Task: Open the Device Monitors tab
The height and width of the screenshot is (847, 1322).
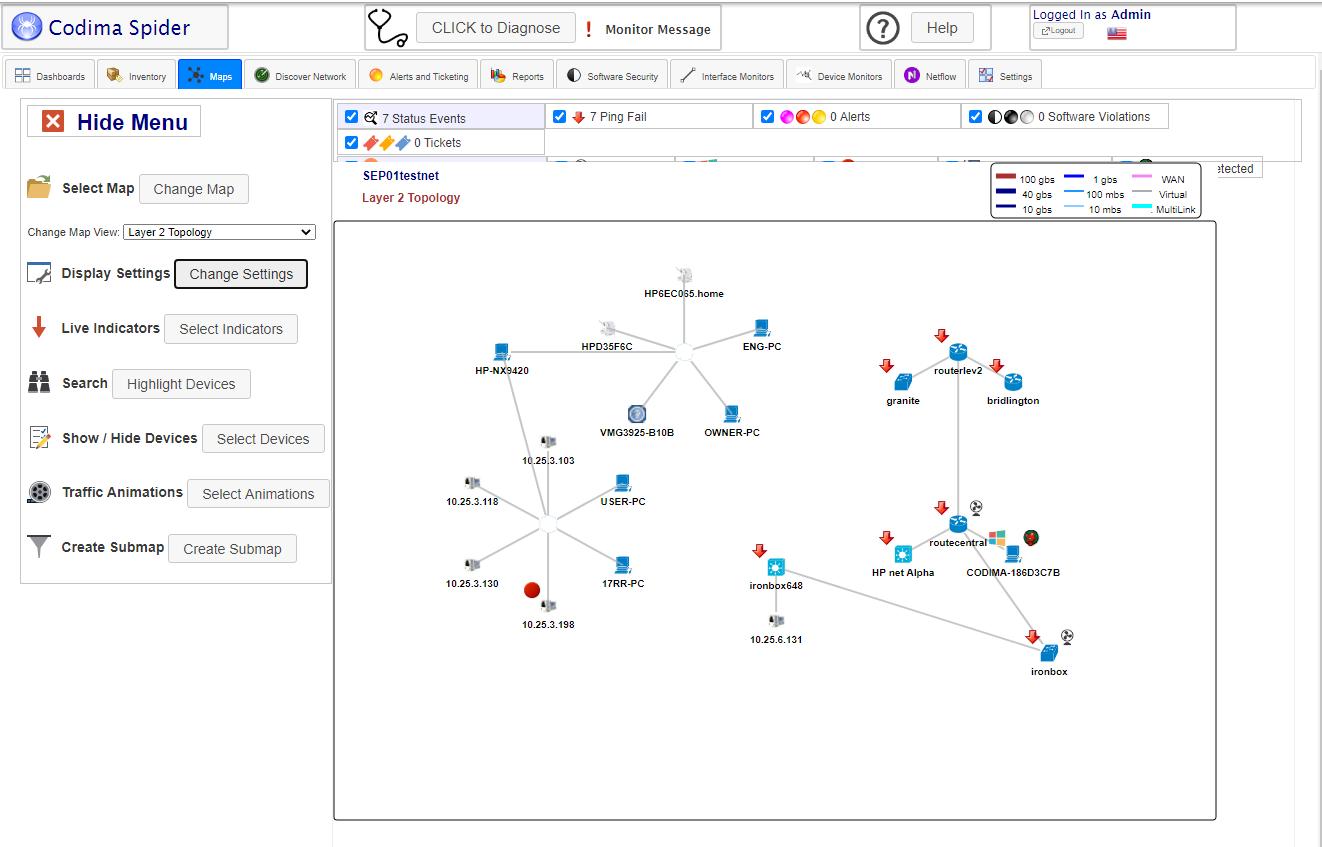Action: 840,76
